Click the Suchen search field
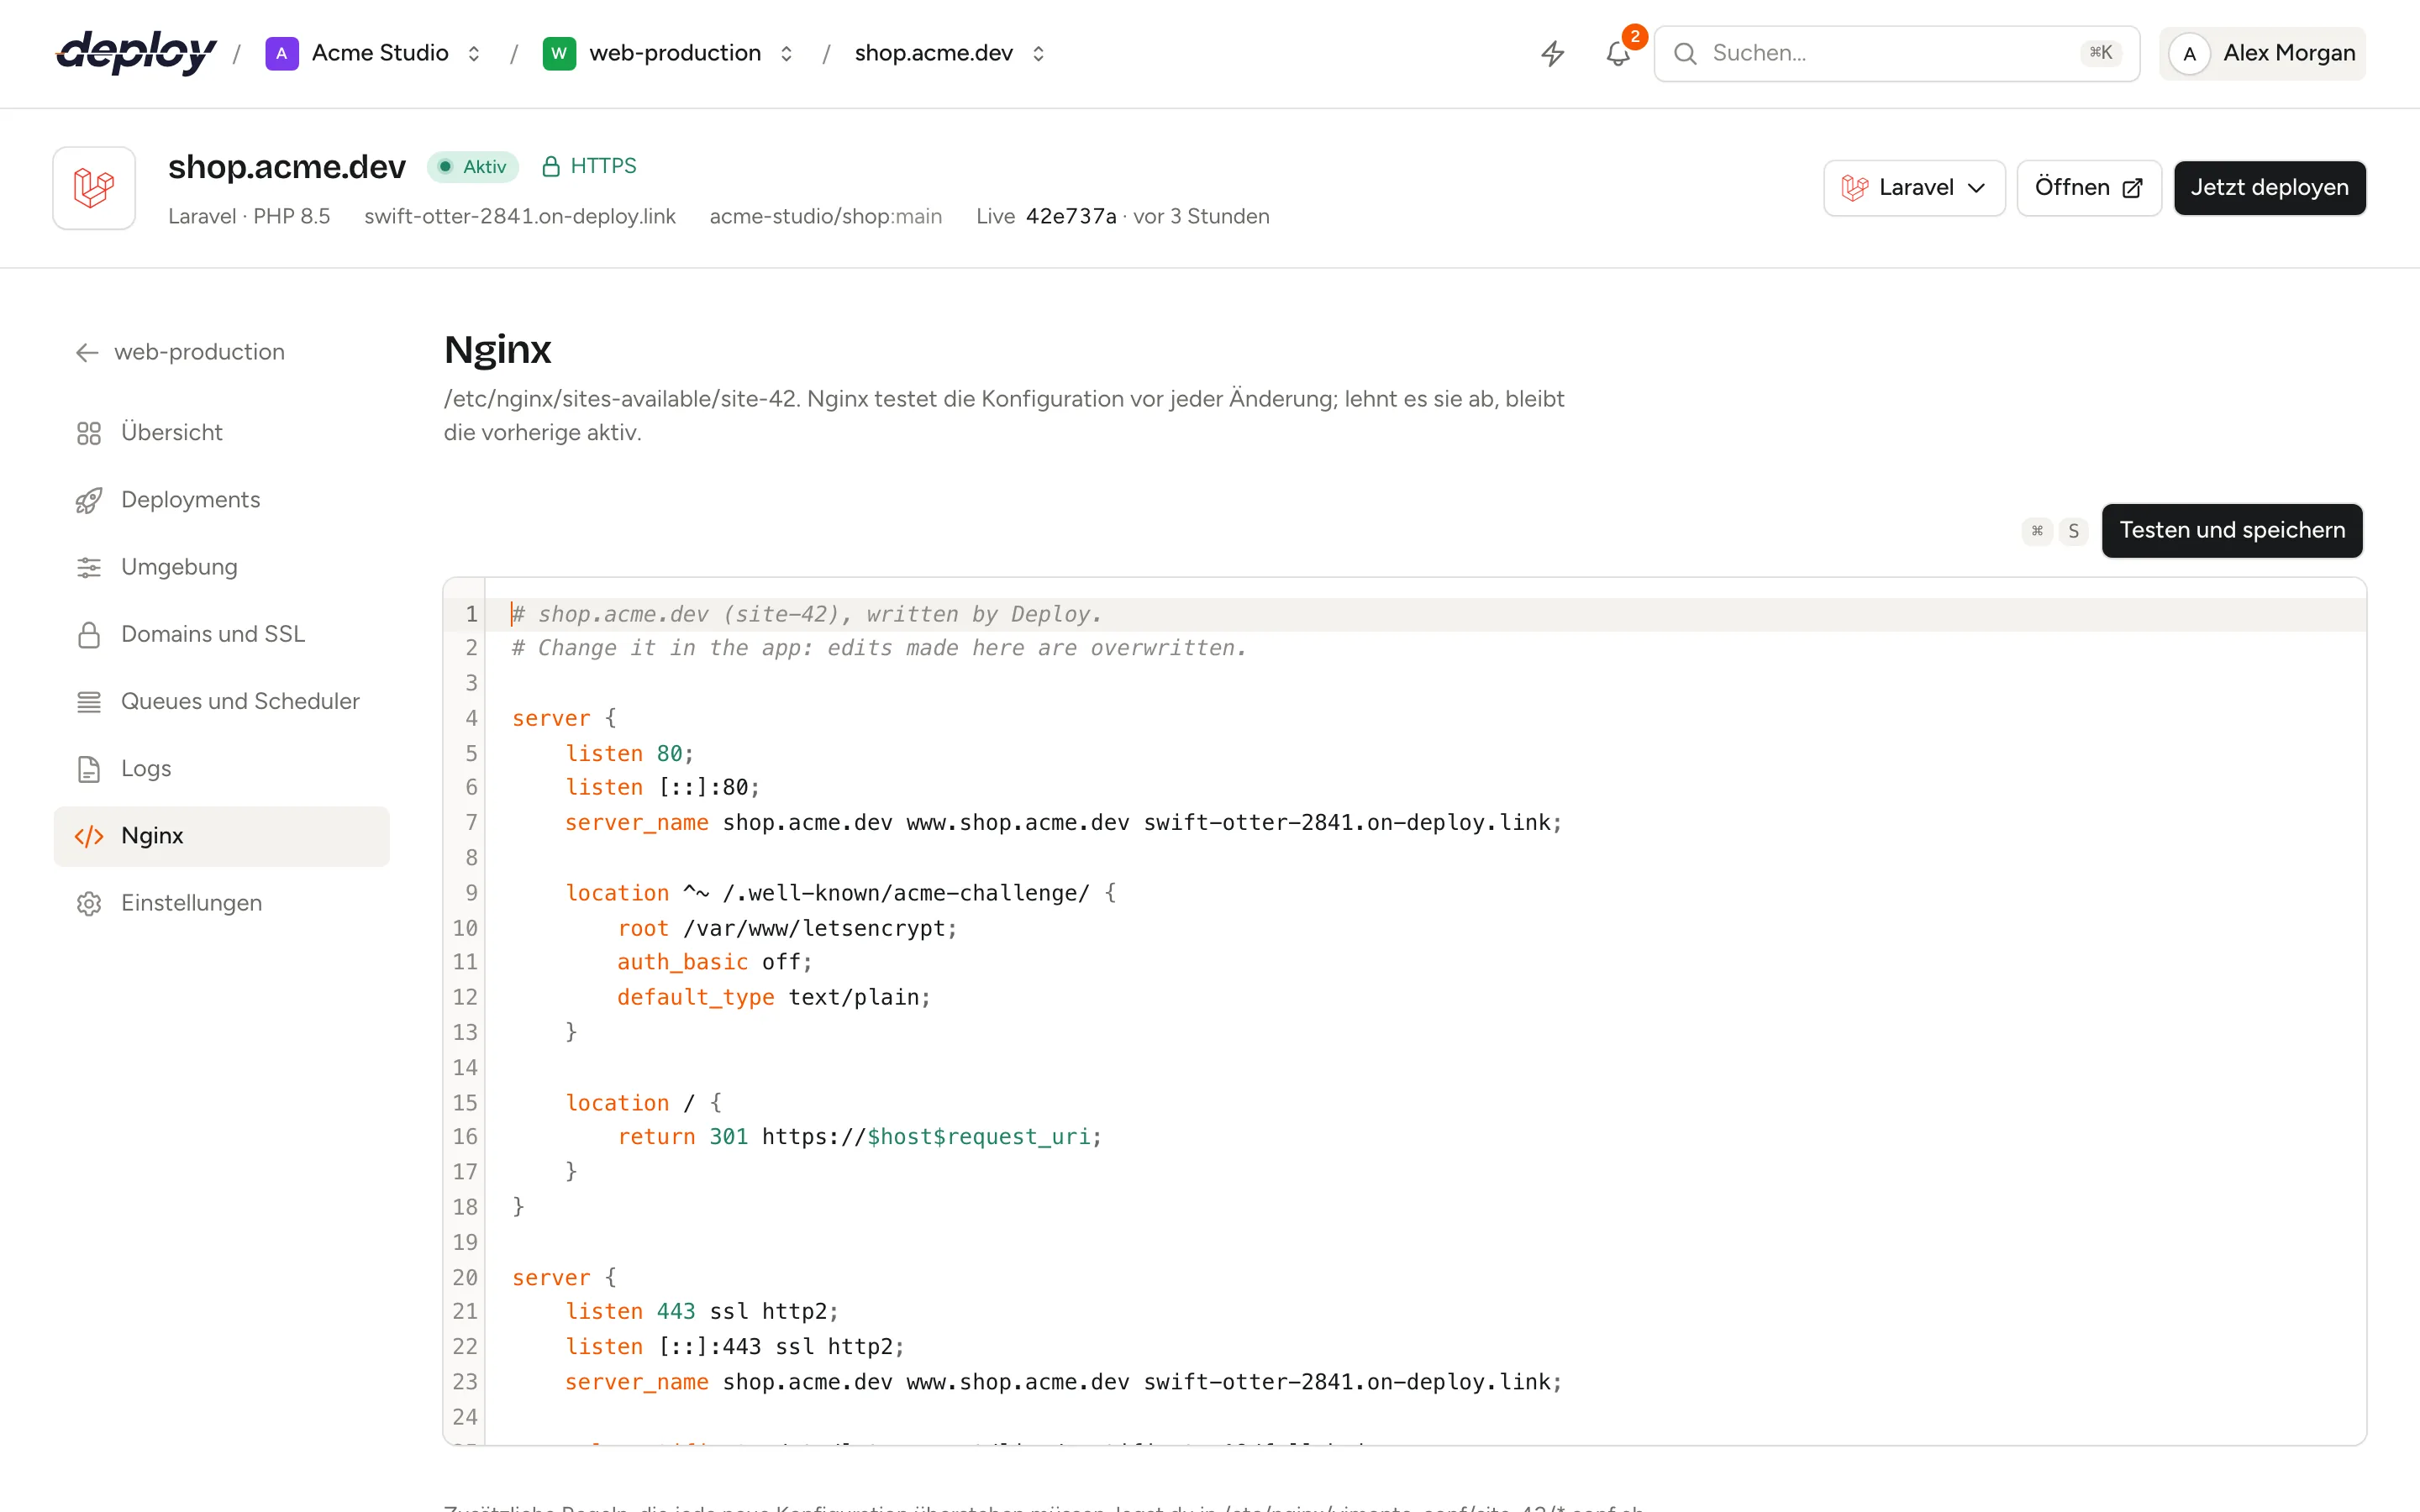Screen dimensions: 2420x1512 point(1897,54)
